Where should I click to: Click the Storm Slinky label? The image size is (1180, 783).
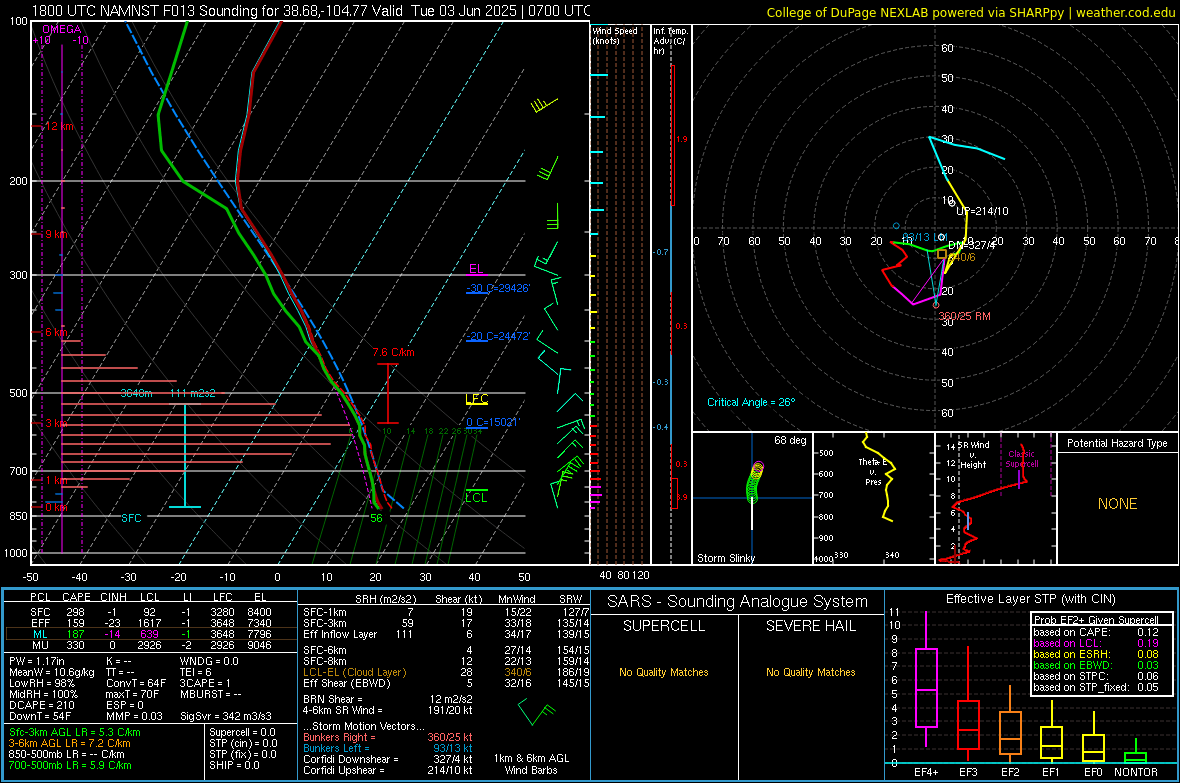725,558
